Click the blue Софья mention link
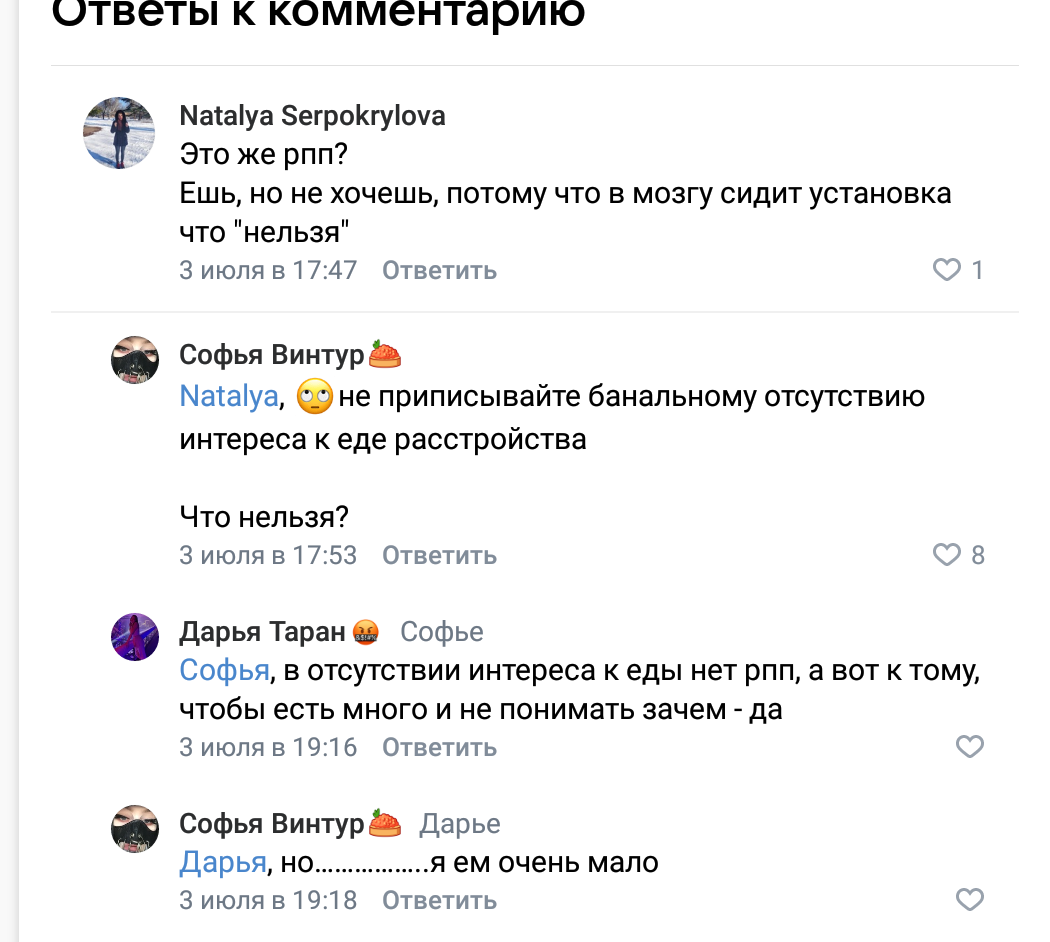Viewport: 1050px width, 942px height. tap(224, 670)
